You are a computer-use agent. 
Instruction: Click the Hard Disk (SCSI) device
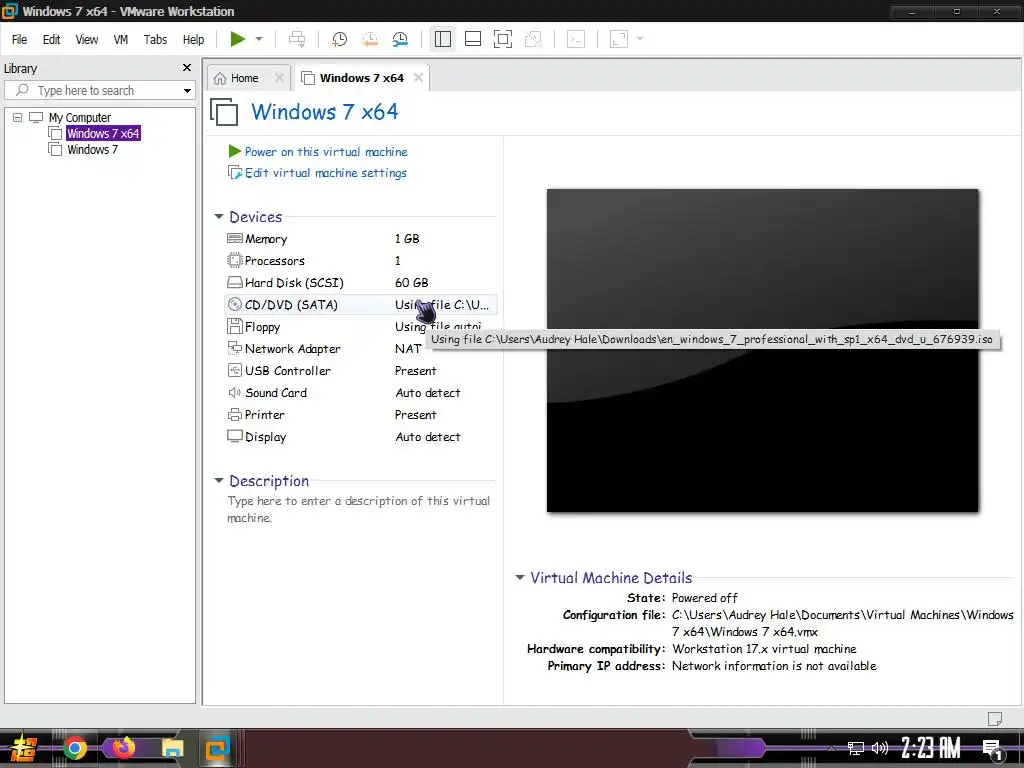[360, 283]
